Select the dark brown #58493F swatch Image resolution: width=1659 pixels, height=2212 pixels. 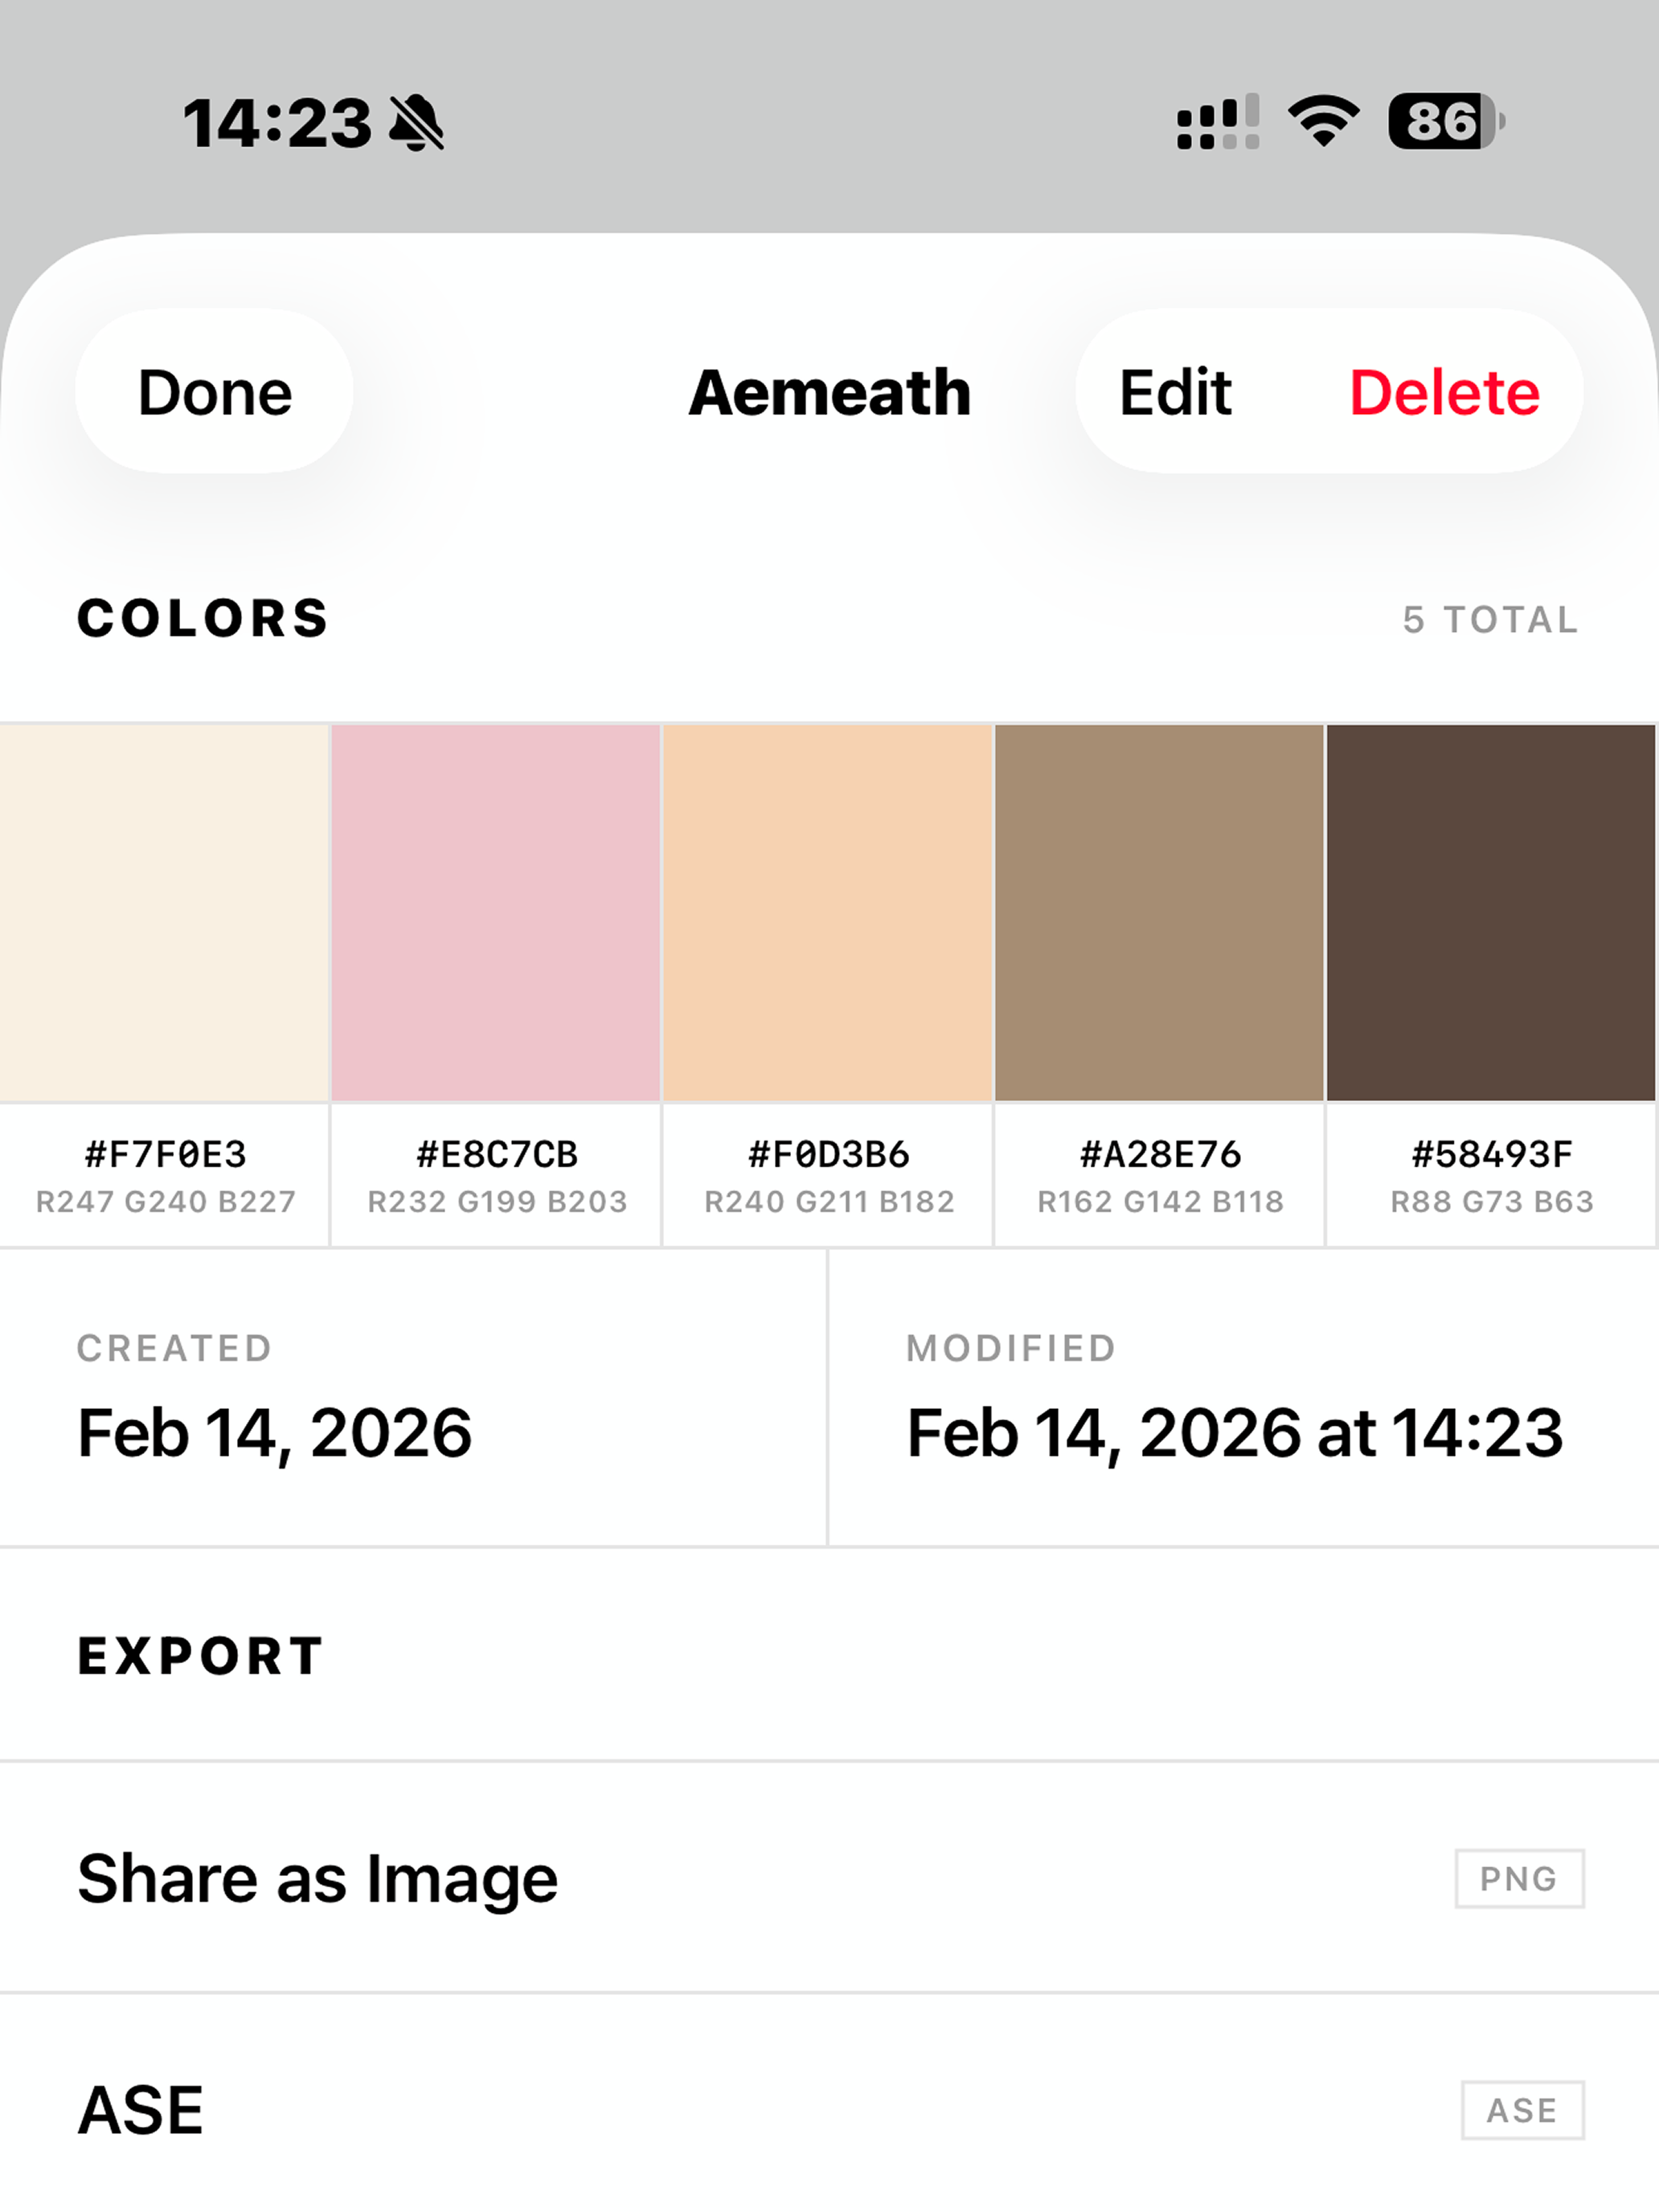(x=1491, y=912)
